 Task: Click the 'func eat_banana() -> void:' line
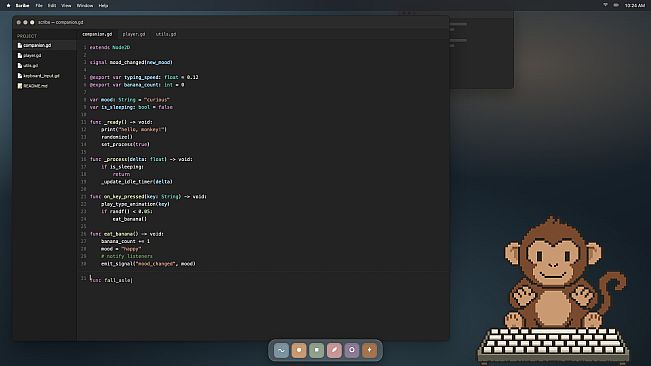coord(127,234)
